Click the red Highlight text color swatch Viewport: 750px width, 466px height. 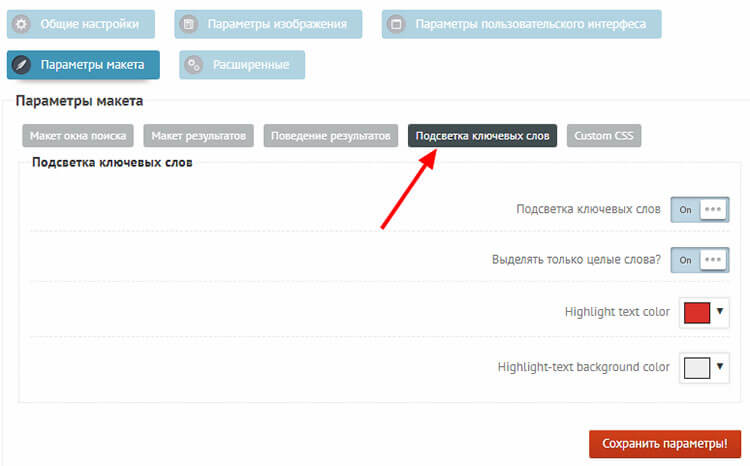click(x=696, y=312)
